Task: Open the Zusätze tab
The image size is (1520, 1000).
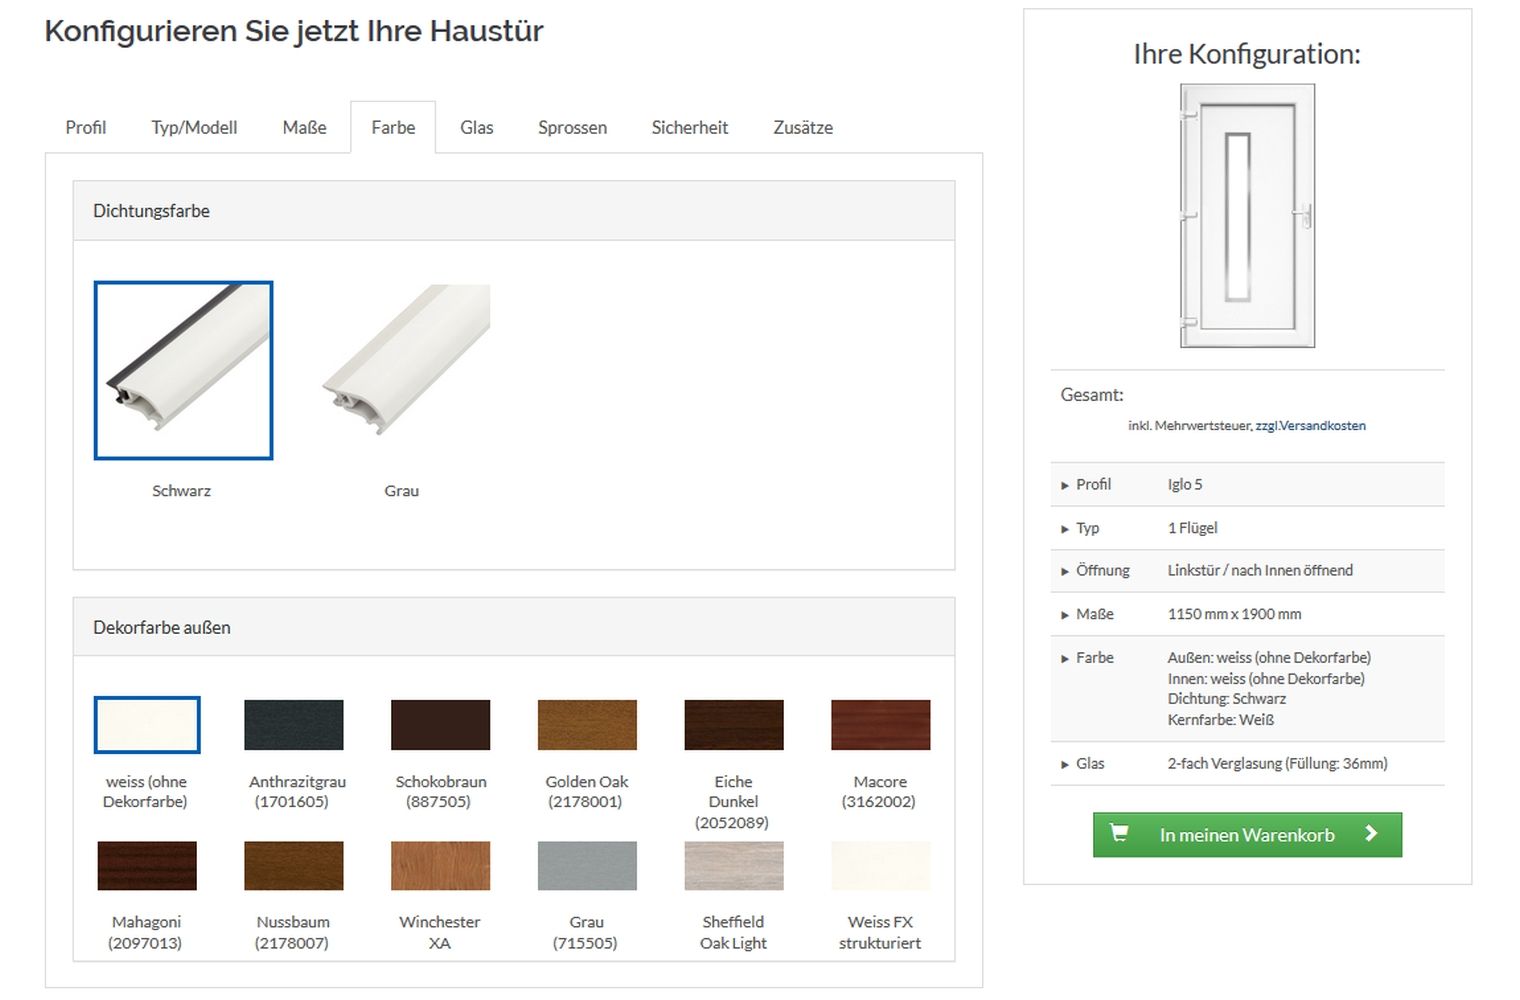Action: [802, 128]
